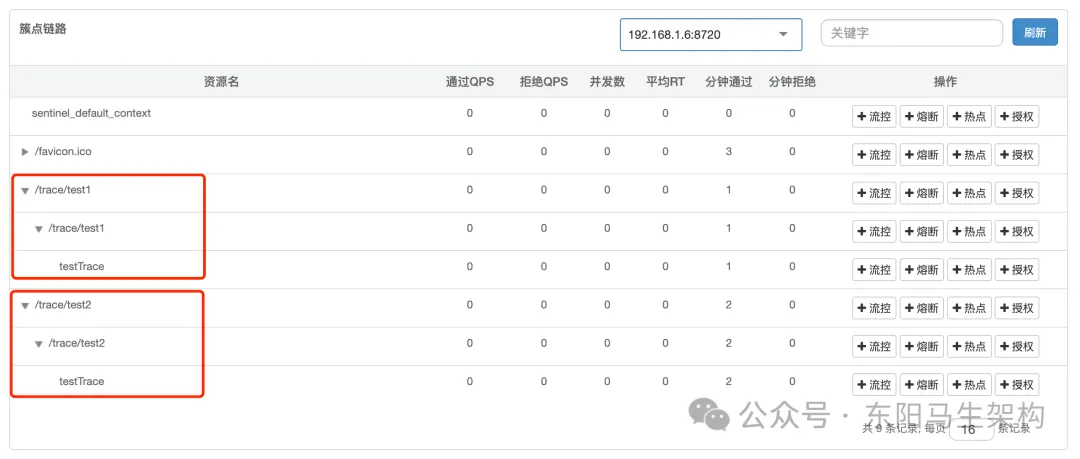The width and height of the screenshot is (1080, 459).
Task: Add 流控 for nested child /trace/test2 row
Action: pos(874,347)
